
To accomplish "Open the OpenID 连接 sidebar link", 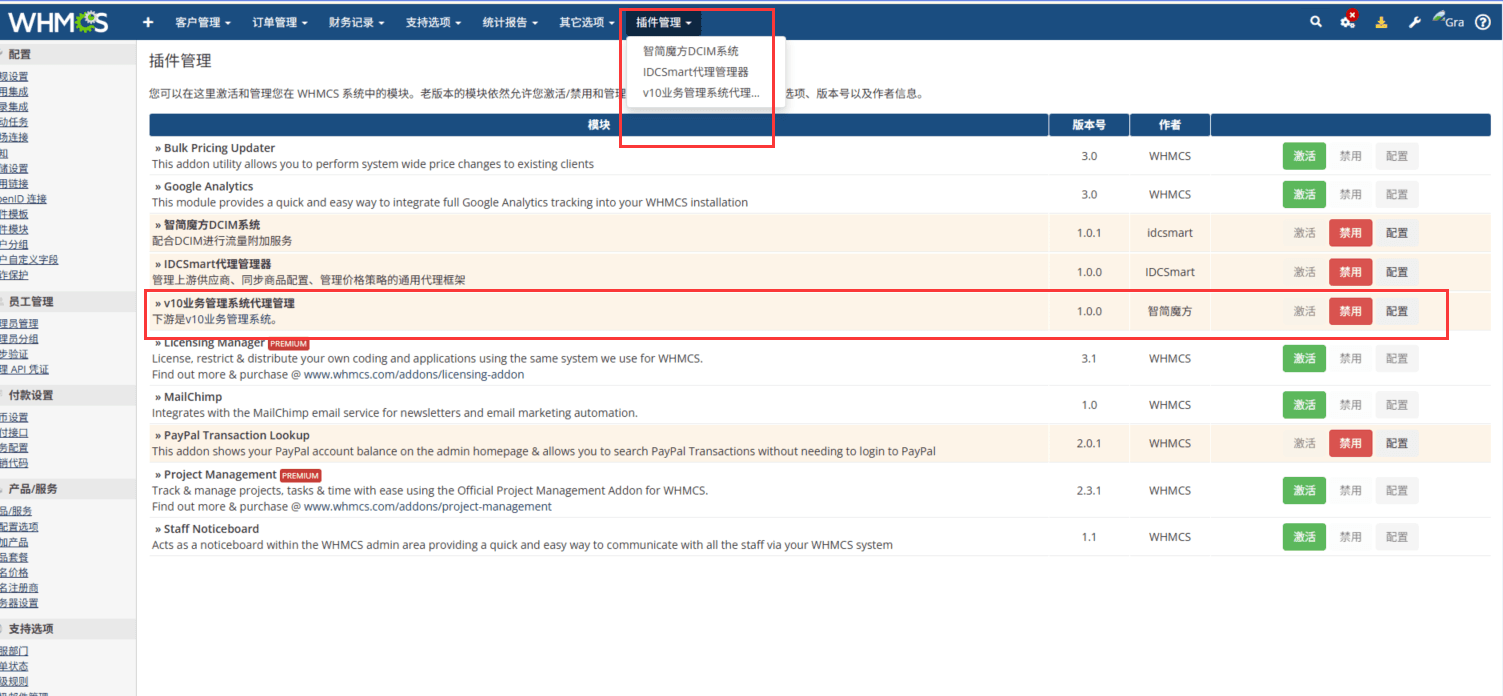I will point(23,199).
